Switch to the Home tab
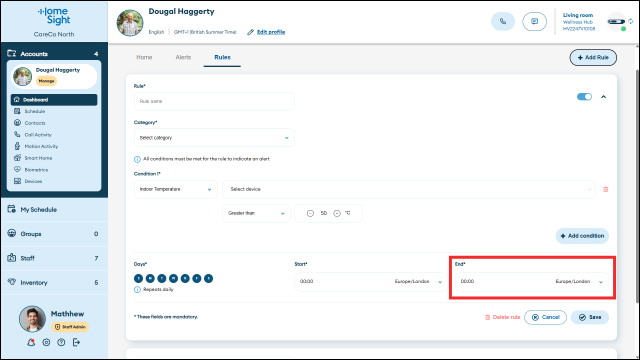Image resolution: width=640 pixels, height=360 pixels. tap(144, 58)
